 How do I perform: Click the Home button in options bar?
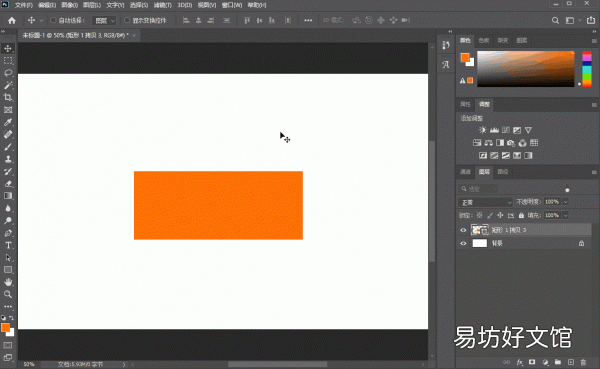(x=12, y=20)
